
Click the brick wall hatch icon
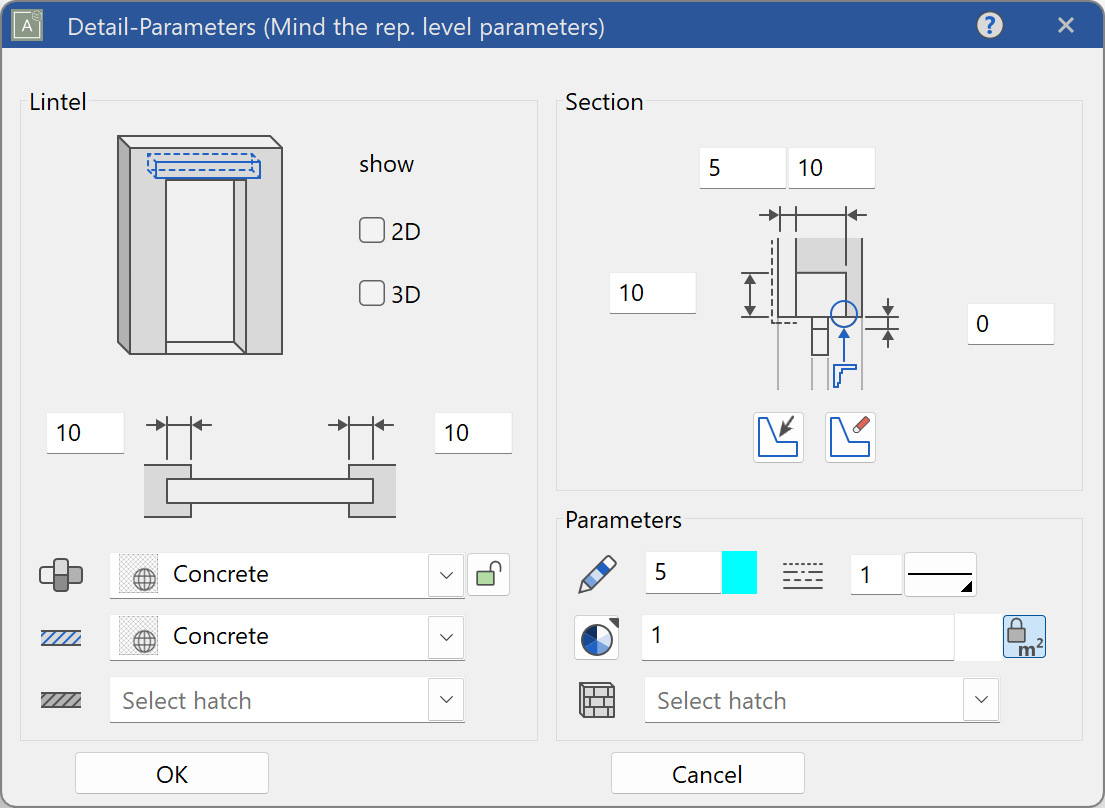[x=597, y=700]
